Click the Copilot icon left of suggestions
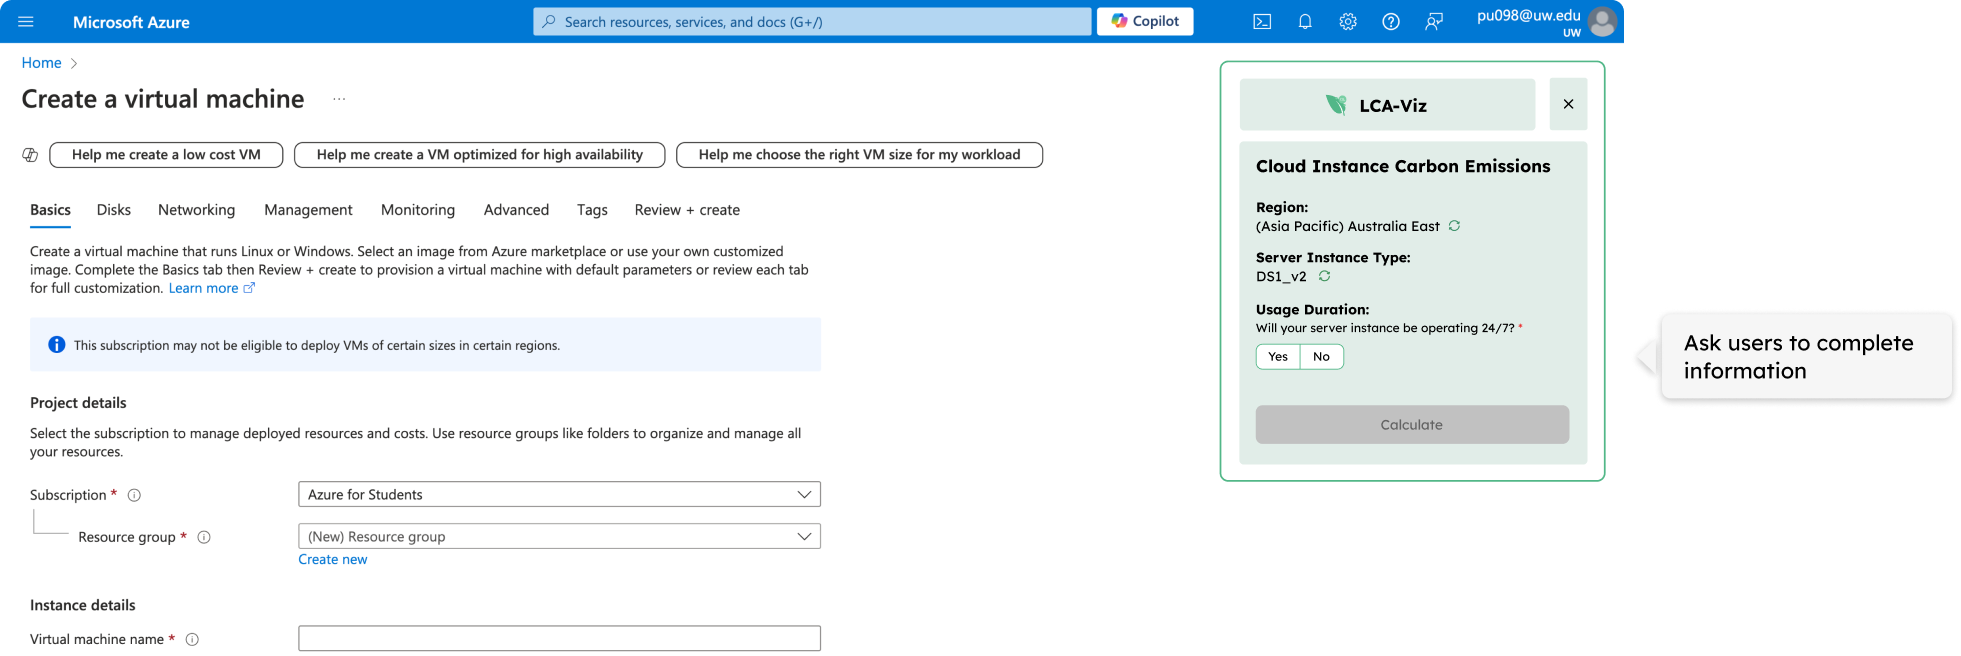 [30, 155]
